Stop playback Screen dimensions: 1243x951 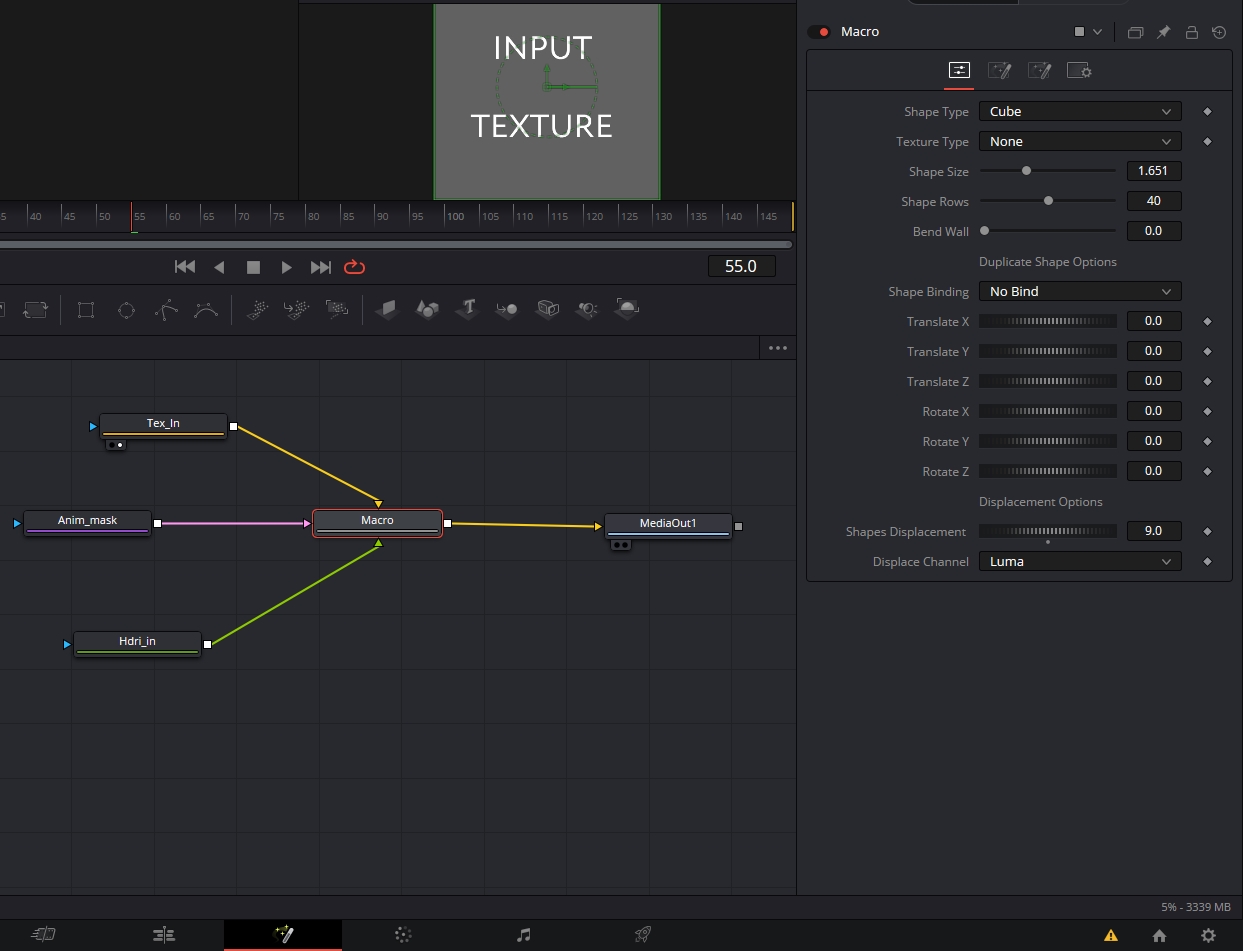(x=253, y=267)
